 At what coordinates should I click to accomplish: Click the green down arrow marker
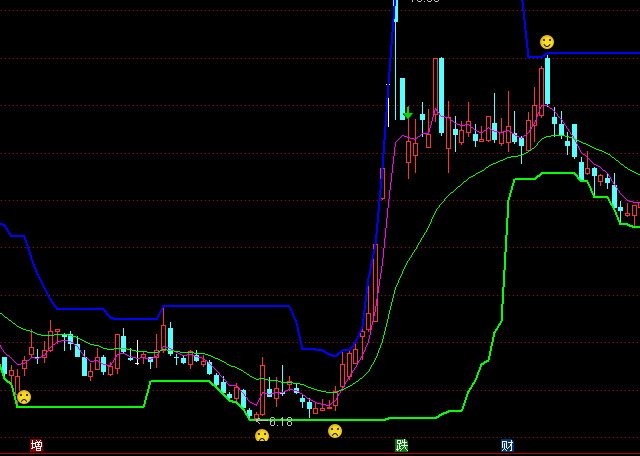[x=408, y=112]
